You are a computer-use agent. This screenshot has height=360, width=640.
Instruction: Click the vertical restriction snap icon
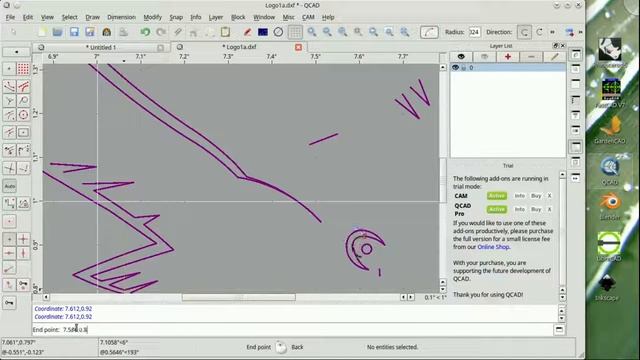23,253
